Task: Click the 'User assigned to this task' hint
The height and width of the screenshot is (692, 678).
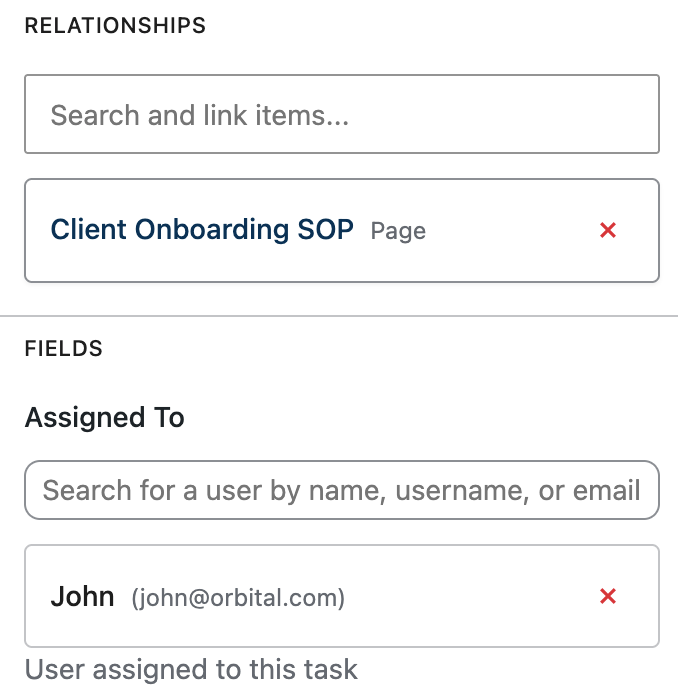Action: pos(191,669)
